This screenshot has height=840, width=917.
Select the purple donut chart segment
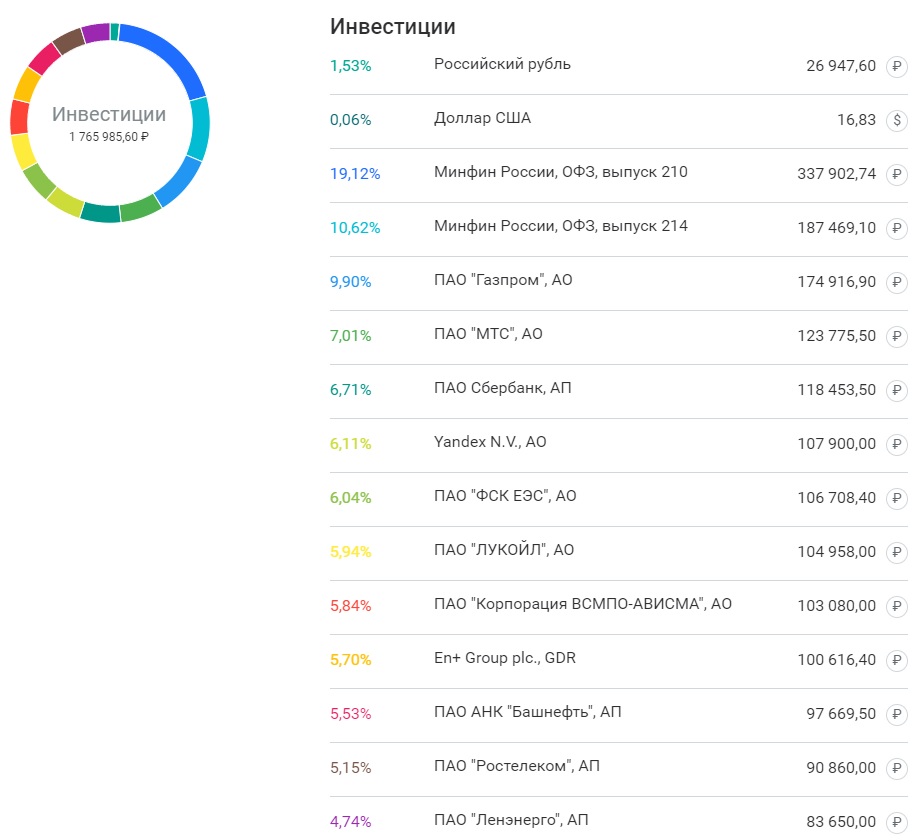pos(96,33)
